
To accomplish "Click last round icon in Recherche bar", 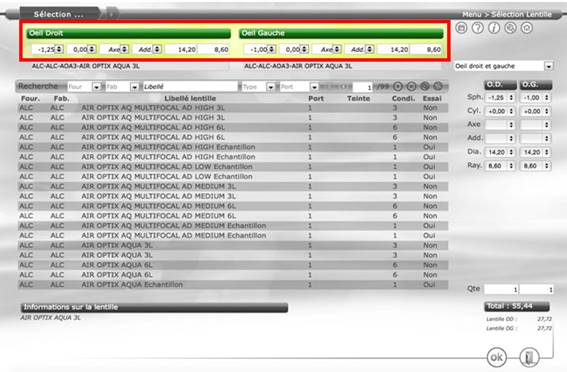I will (x=438, y=86).
